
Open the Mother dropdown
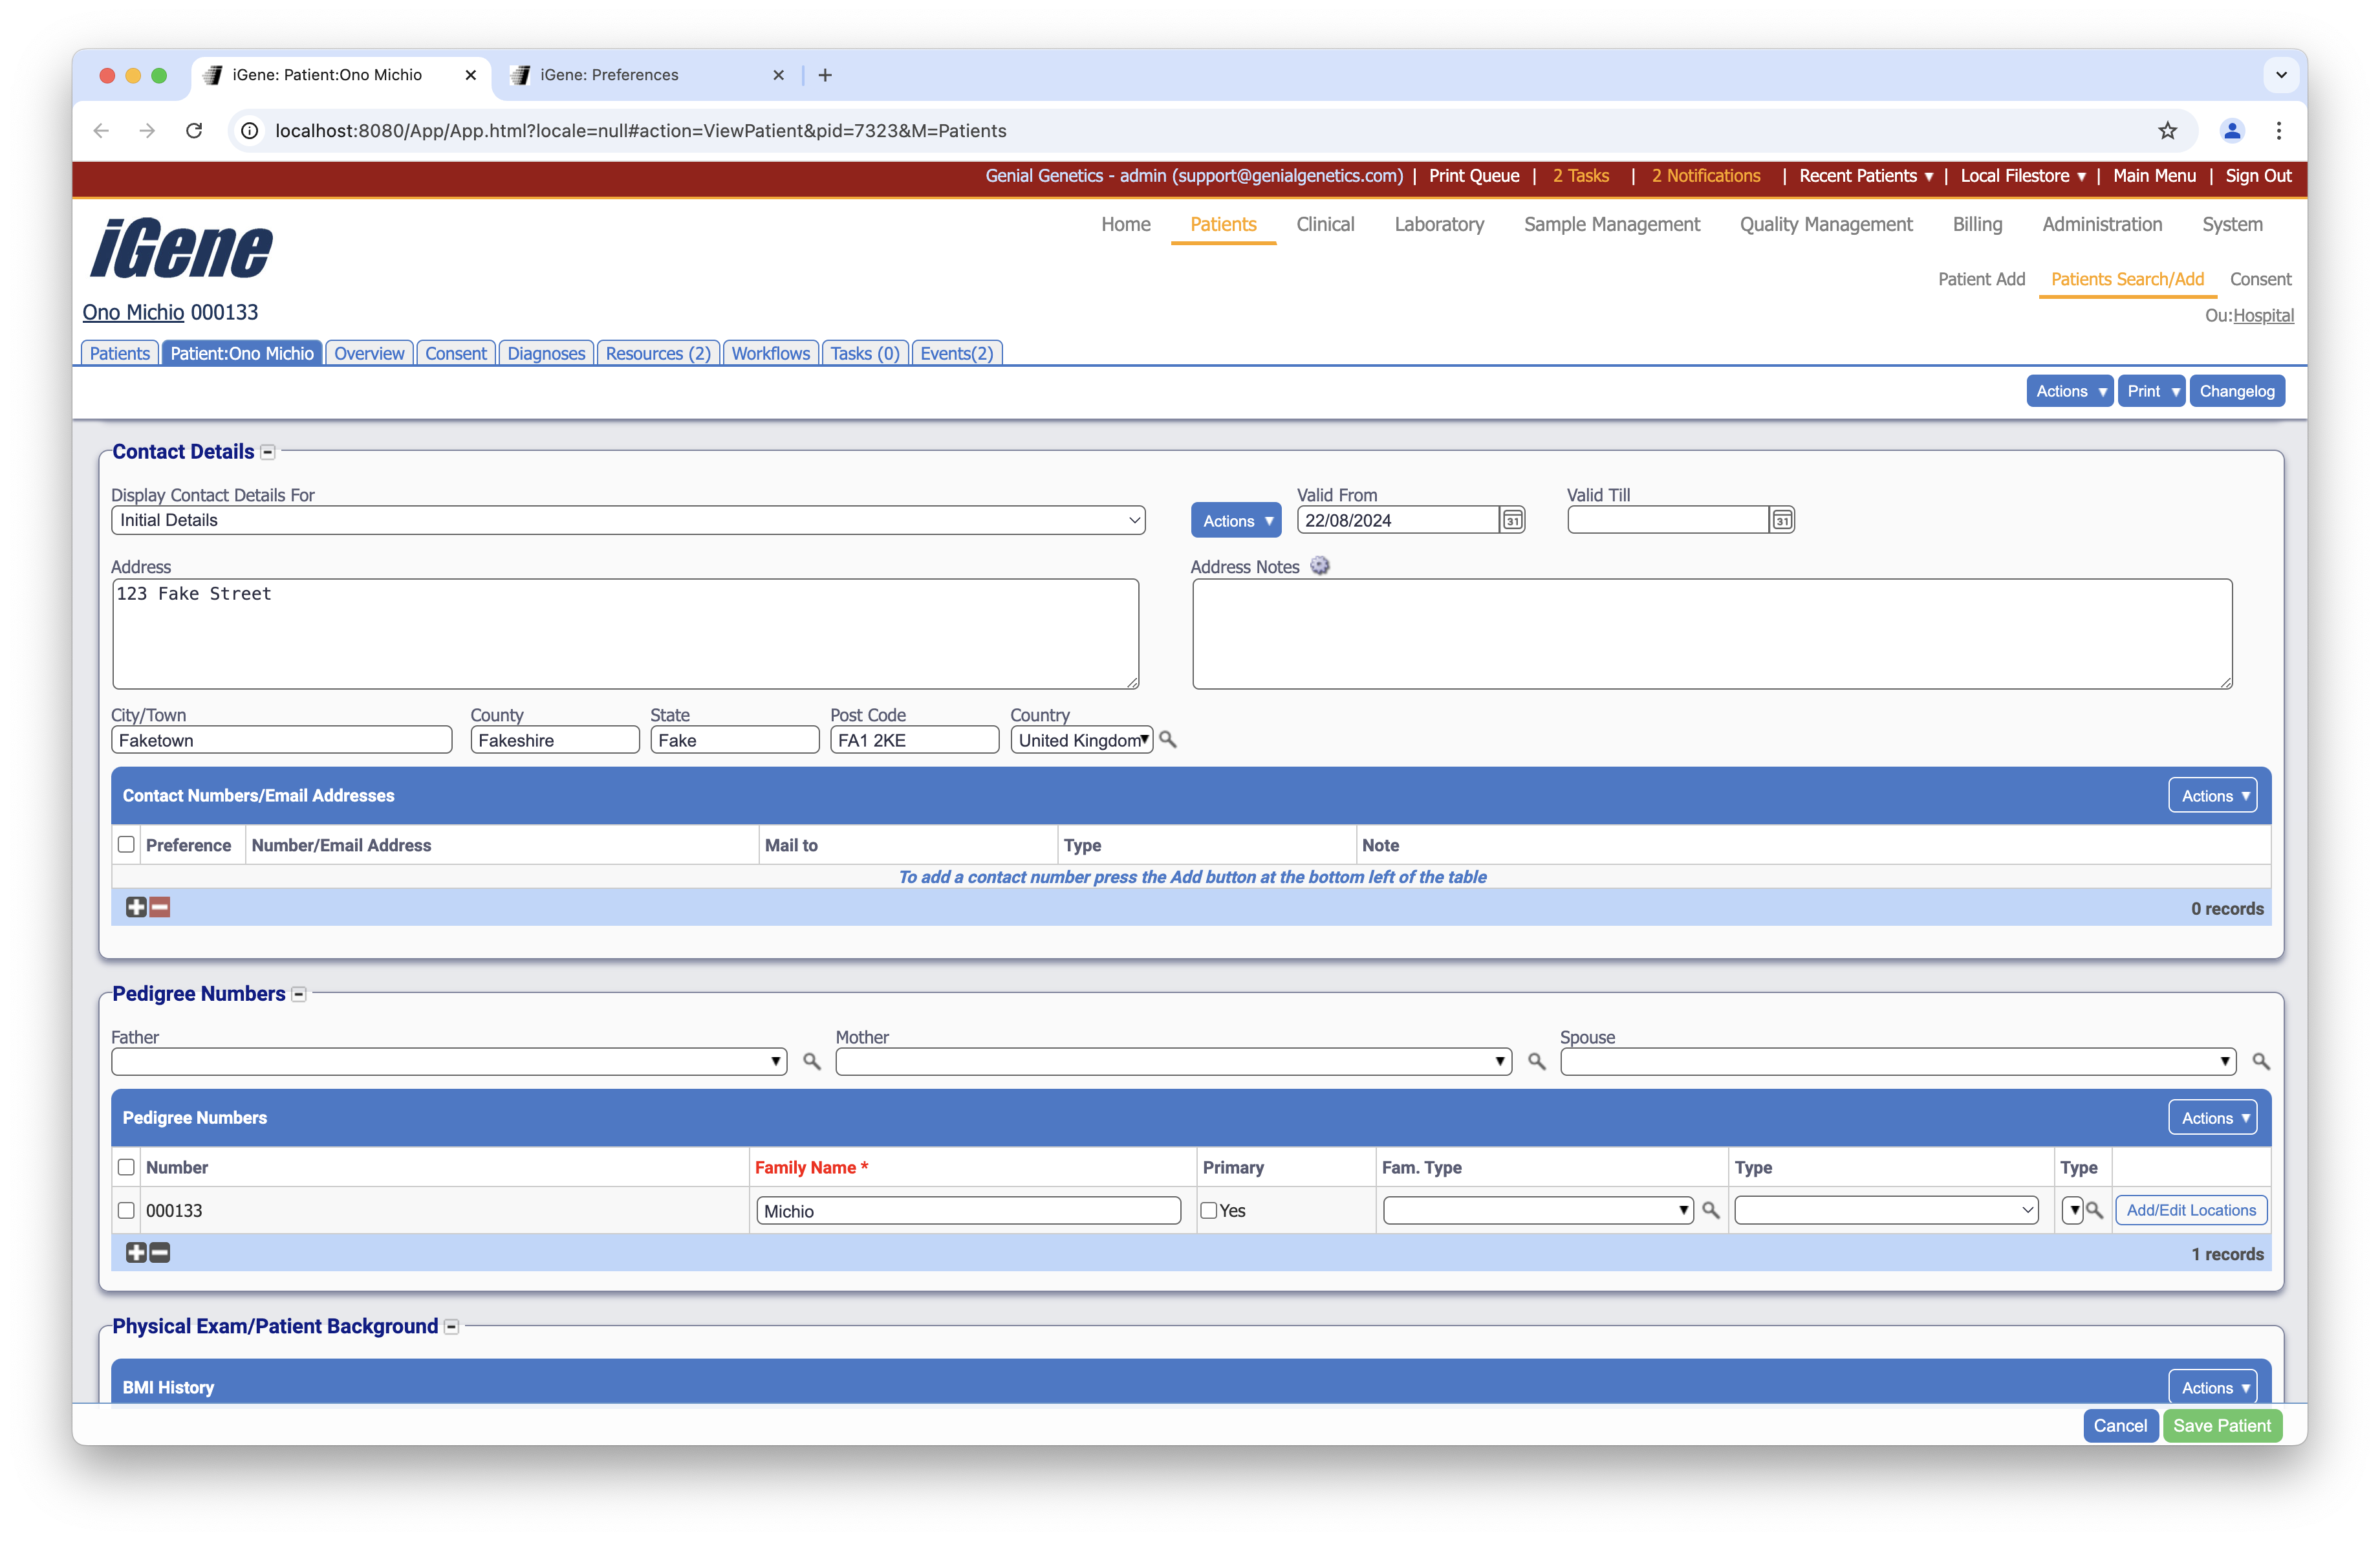[1172, 1061]
